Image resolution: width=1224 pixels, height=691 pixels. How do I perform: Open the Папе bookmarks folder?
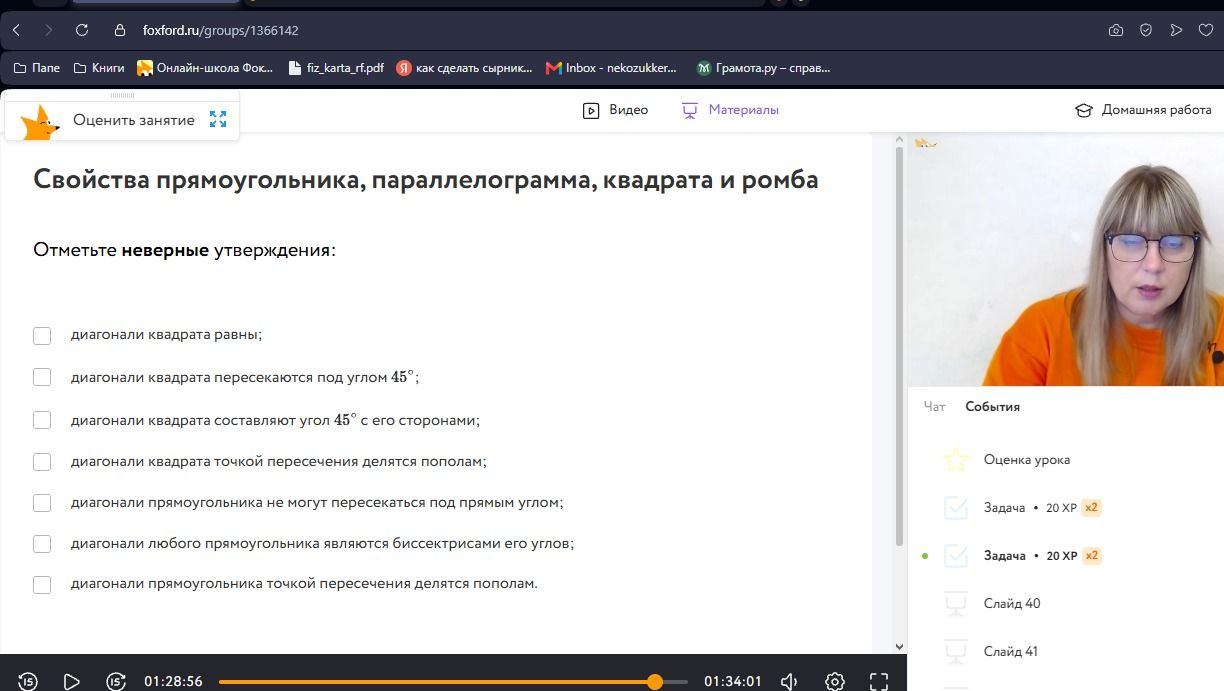[36, 68]
